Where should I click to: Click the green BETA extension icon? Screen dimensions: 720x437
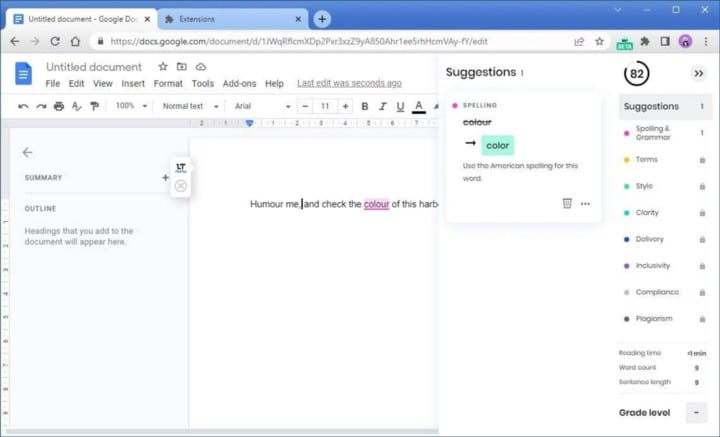[624, 42]
